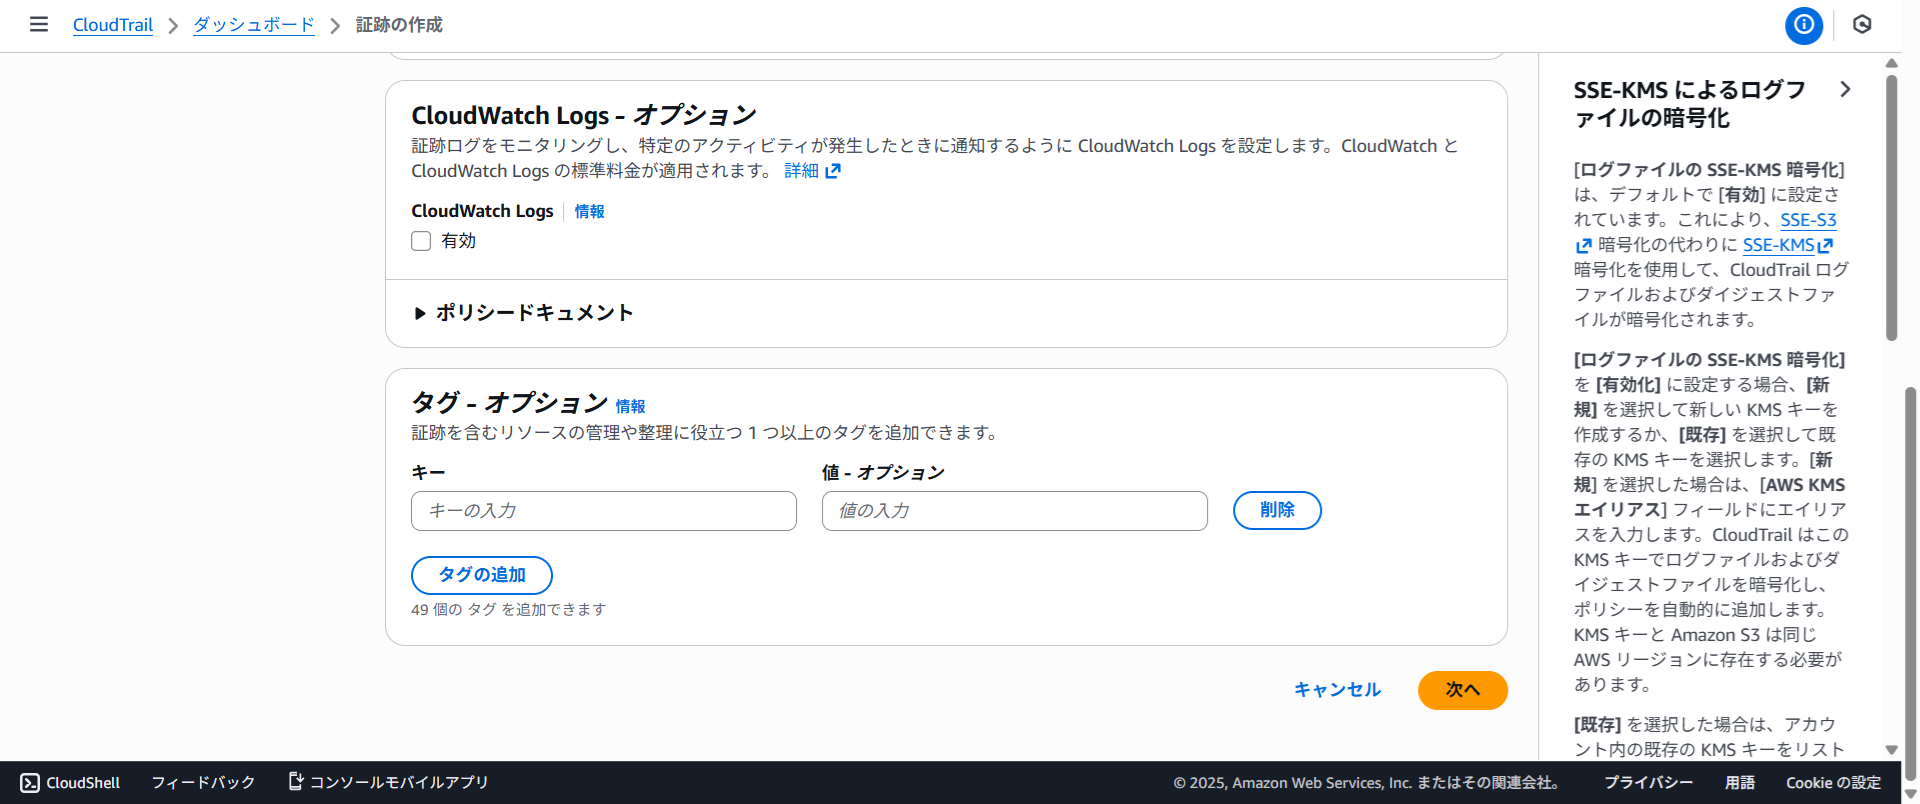Enable the CloudWatch Logs 有効 checkbox

(x=421, y=241)
